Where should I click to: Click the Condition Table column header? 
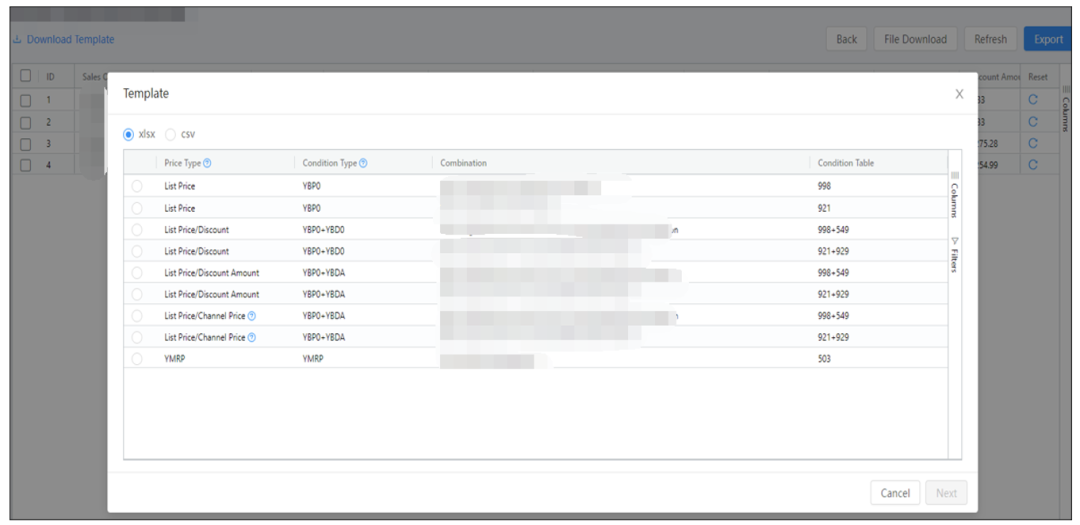(846, 163)
